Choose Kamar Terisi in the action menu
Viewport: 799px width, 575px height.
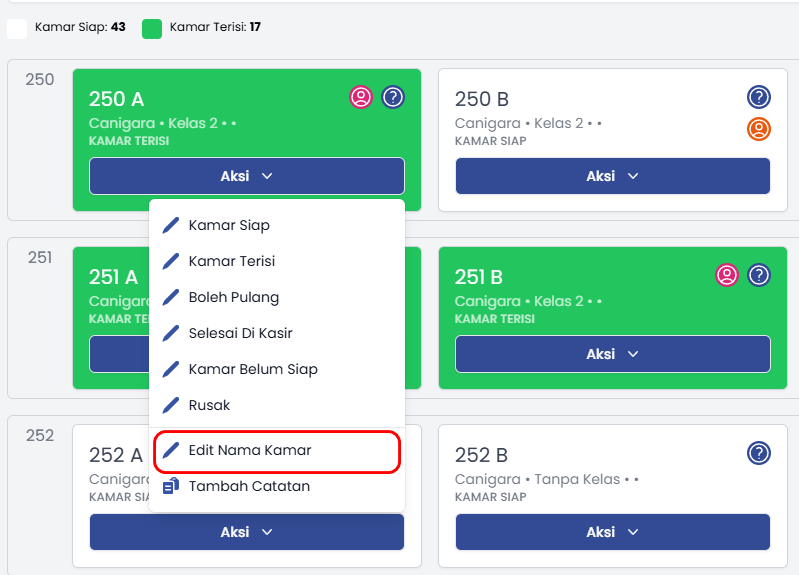(231, 261)
